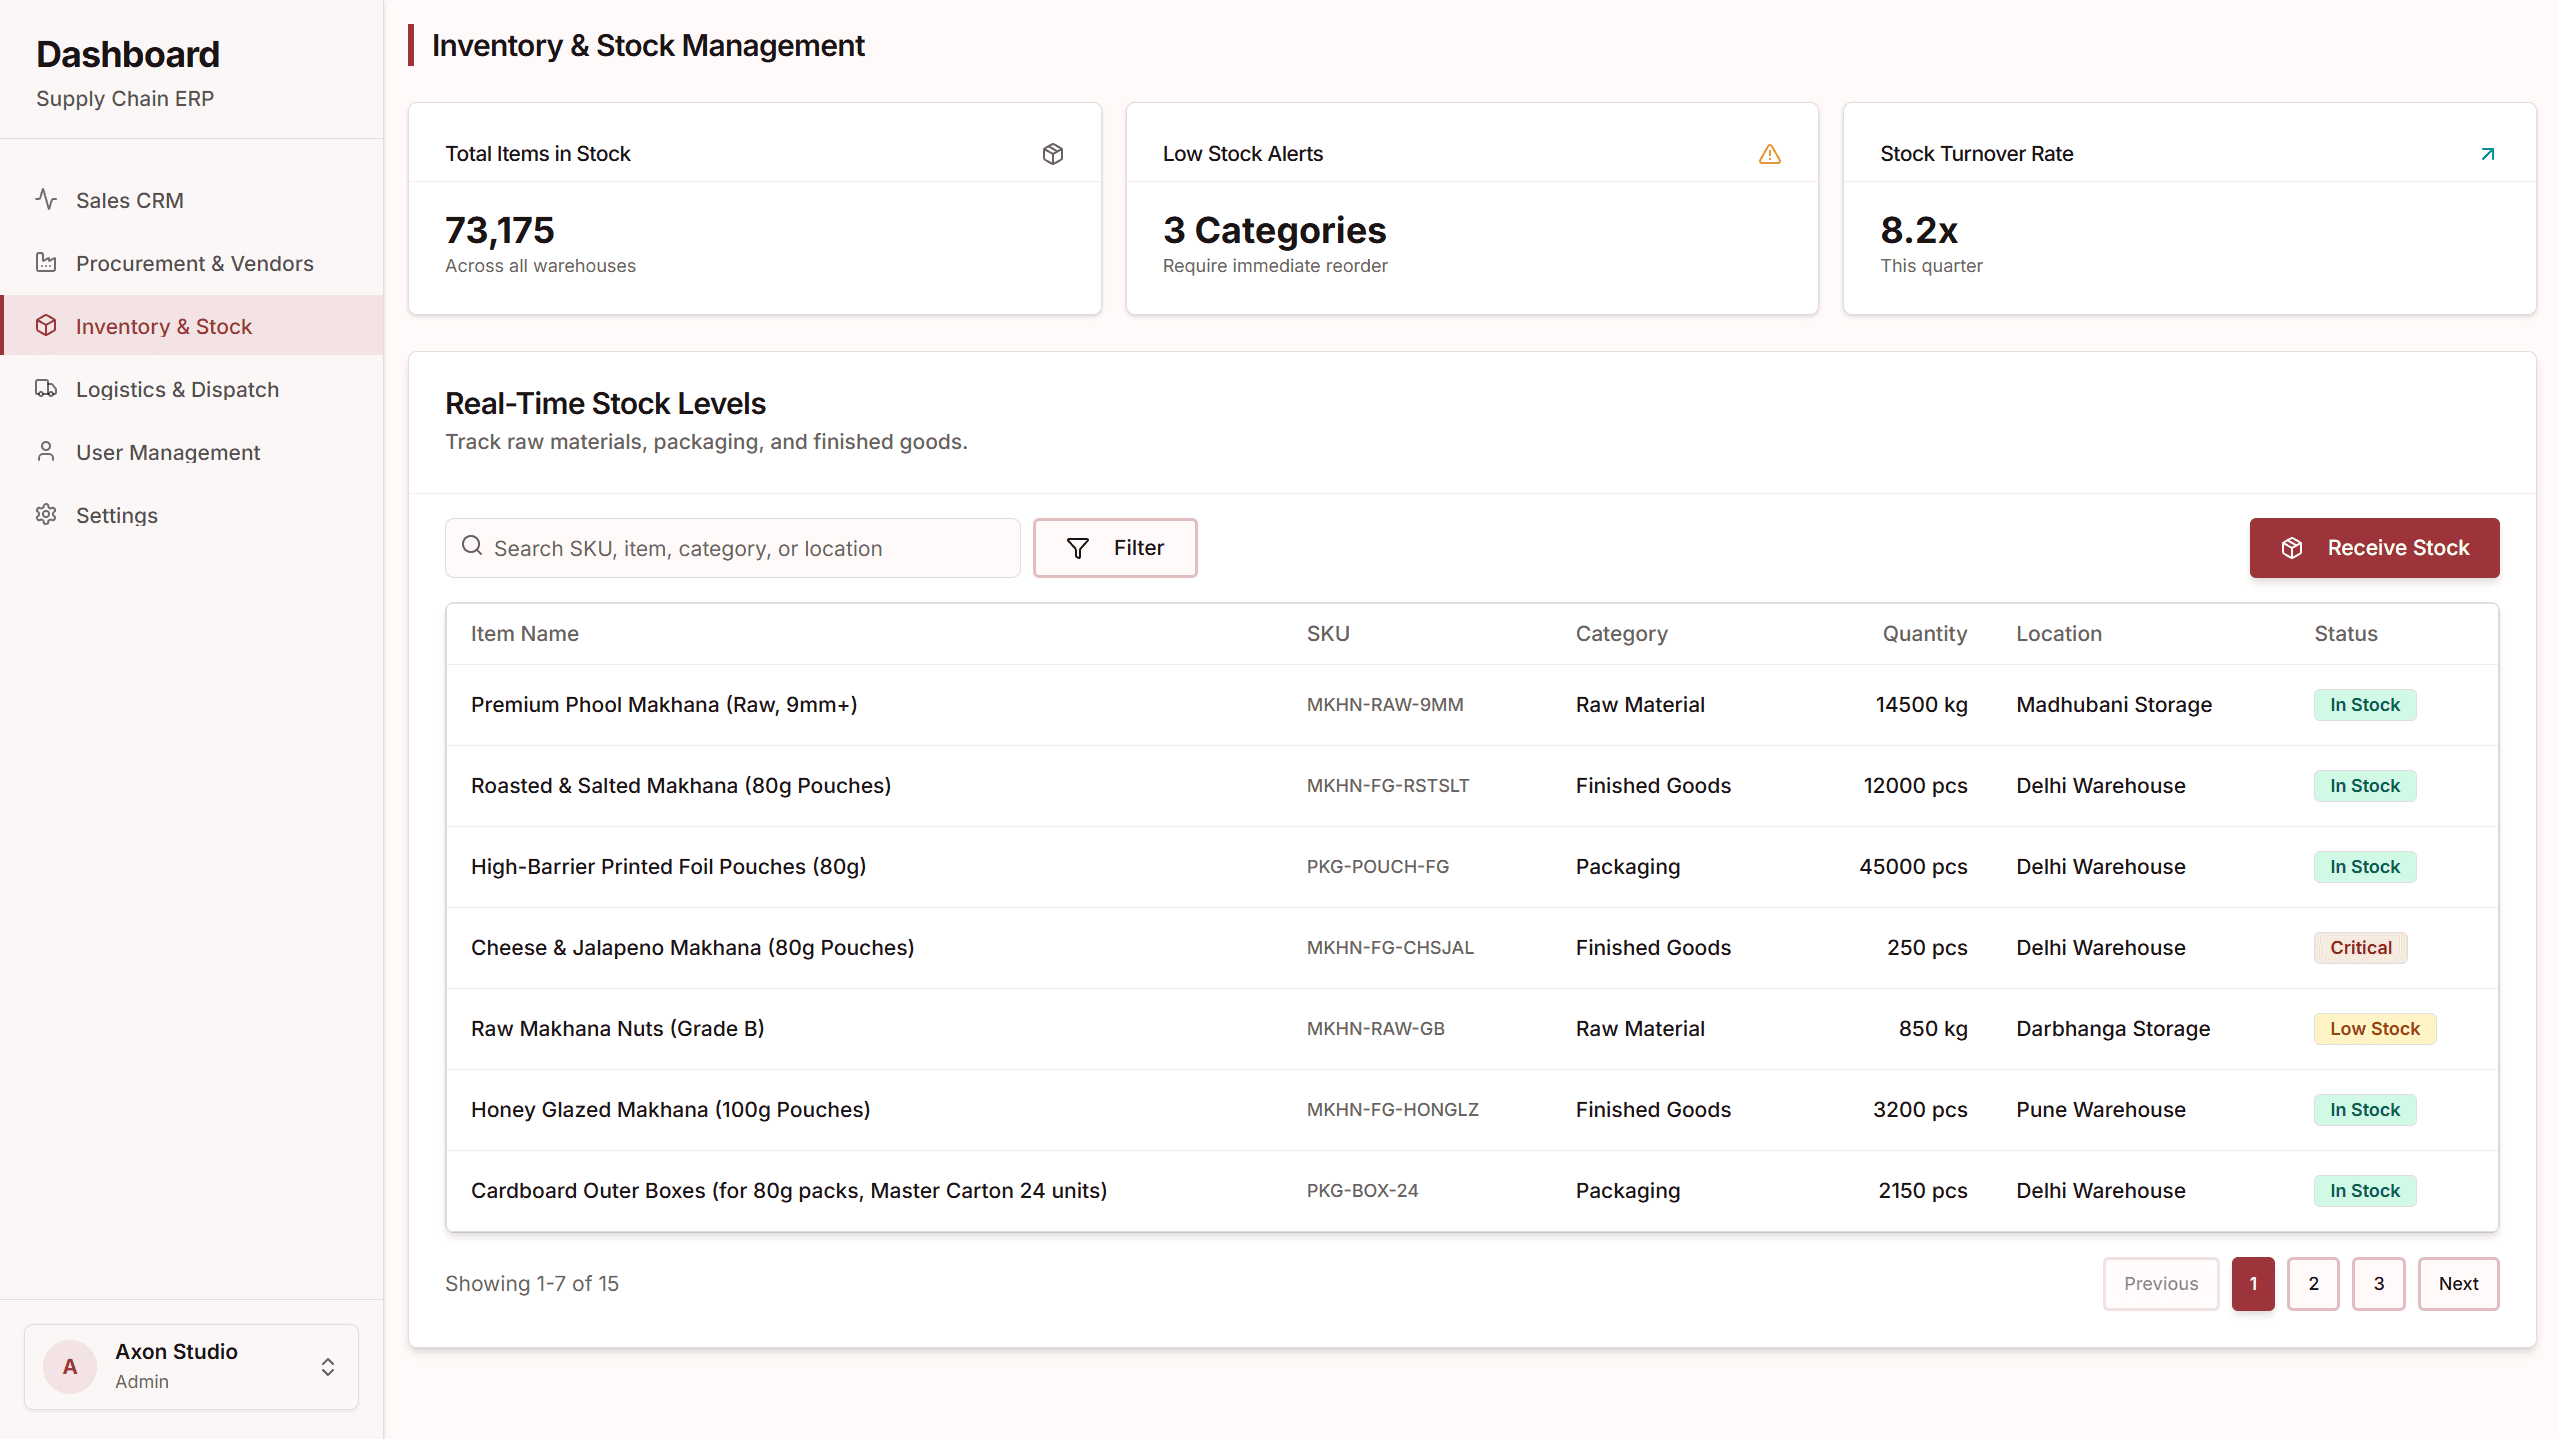Click the package icon on Total Items card

click(x=1053, y=154)
